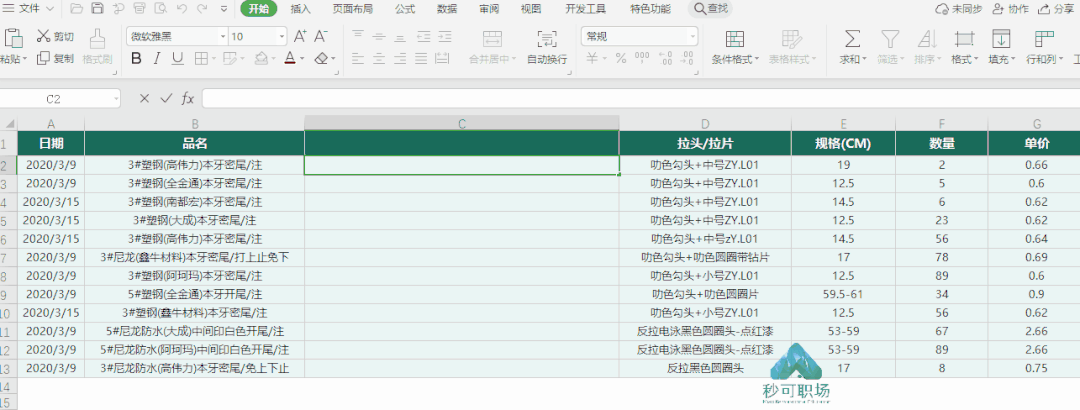The image size is (1080, 410).
Task: Click the thousands separator icon
Action: click(642, 59)
